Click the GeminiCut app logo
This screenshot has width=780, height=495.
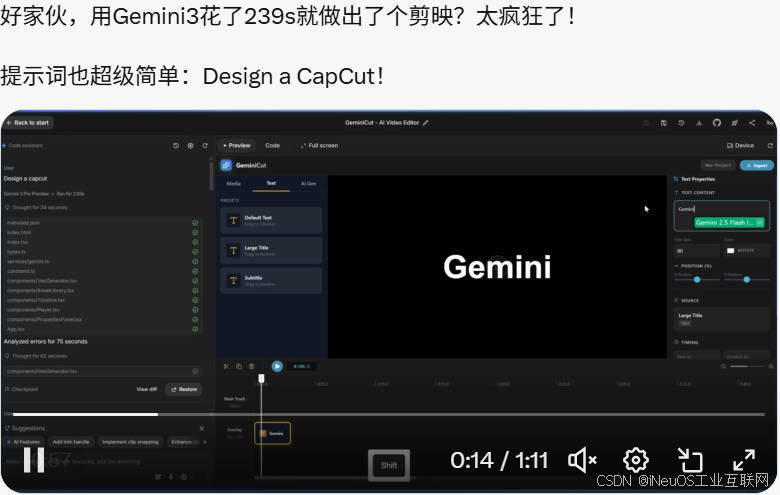pyautogui.click(x=226, y=165)
